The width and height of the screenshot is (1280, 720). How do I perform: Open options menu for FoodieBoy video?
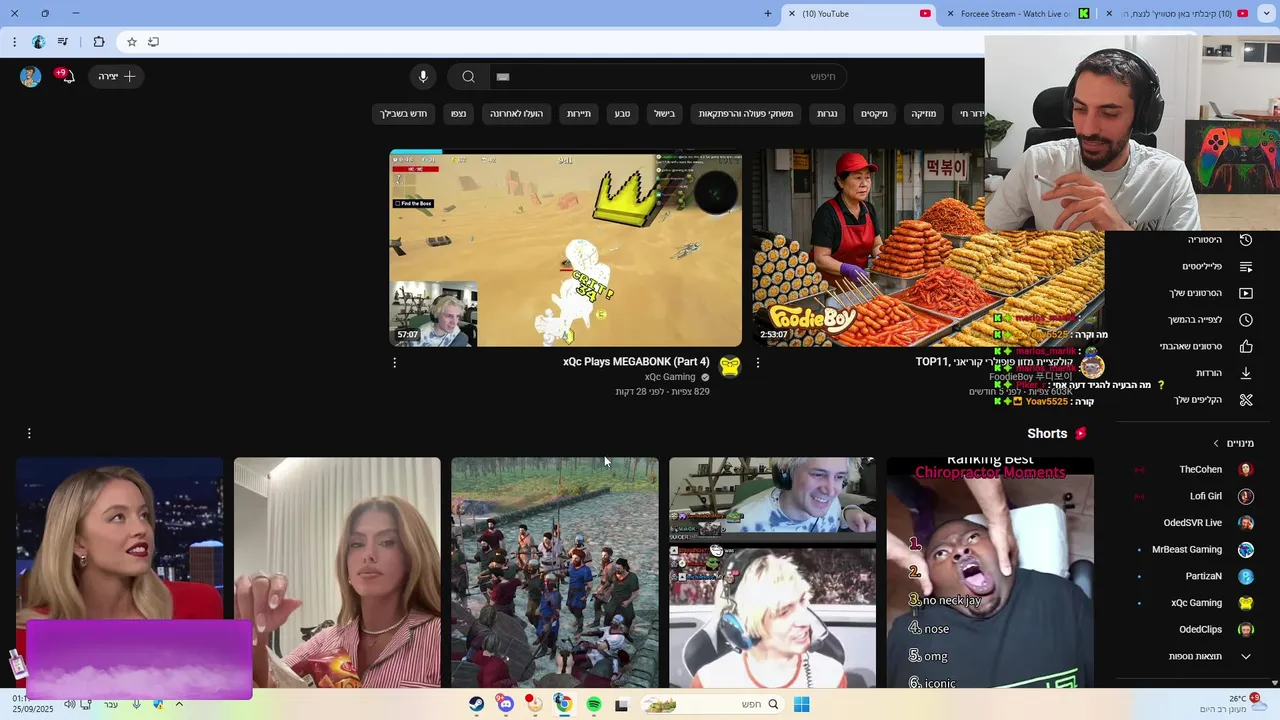(758, 363)
